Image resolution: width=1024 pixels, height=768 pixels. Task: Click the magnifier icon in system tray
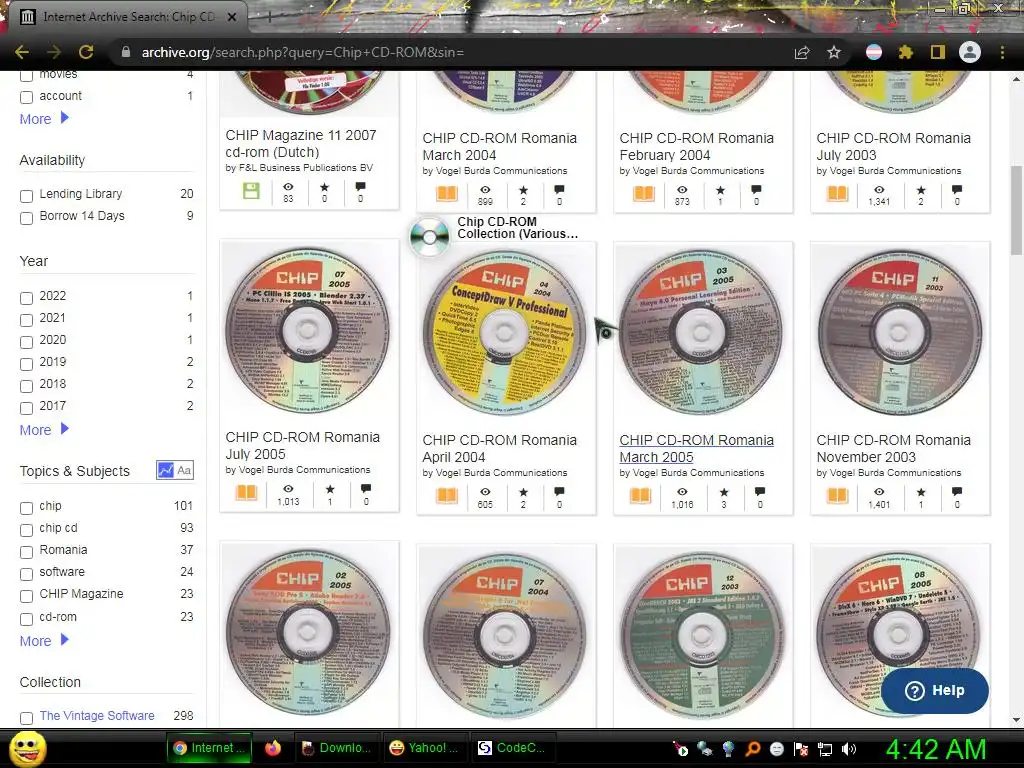(x=752, y=749)
